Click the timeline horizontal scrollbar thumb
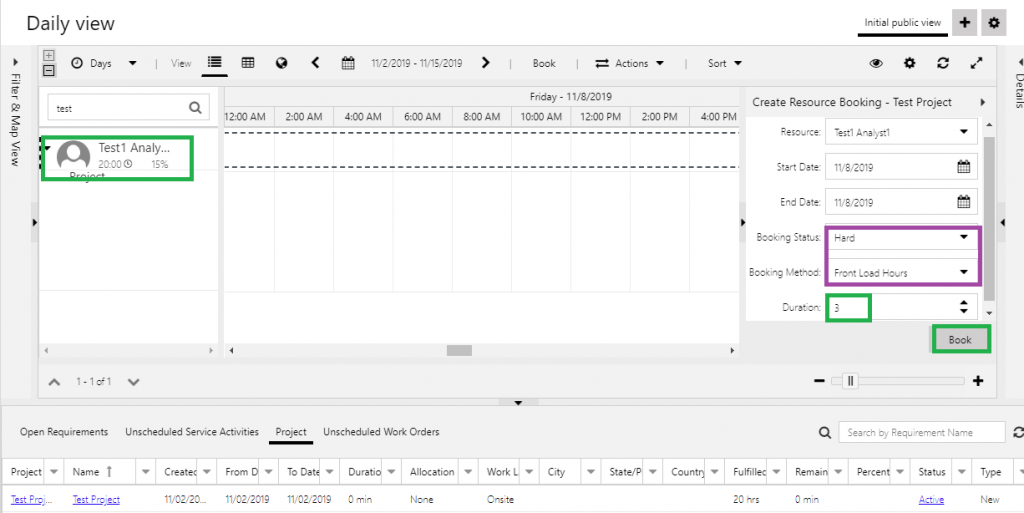The image size is (1024, 513). (459, 350)
